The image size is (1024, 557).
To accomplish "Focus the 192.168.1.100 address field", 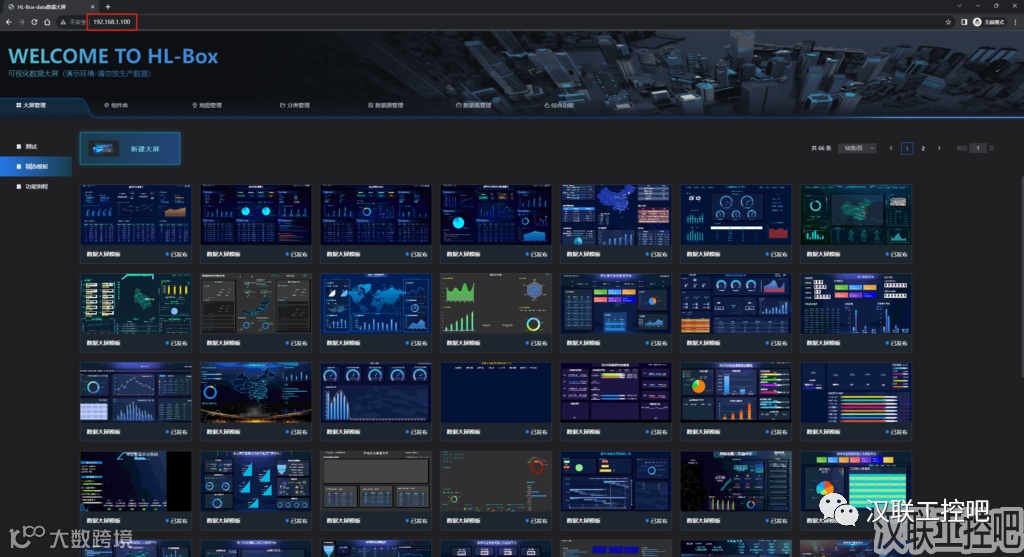I will pos(112,22).
